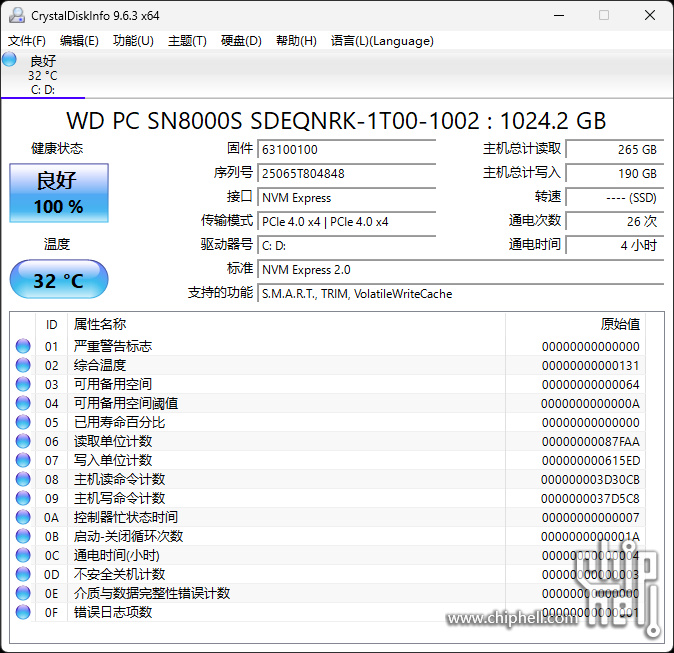Click the features field S.M.A.R.T., TRIM, VolatileWriteCache

click(x=461, y=294)
